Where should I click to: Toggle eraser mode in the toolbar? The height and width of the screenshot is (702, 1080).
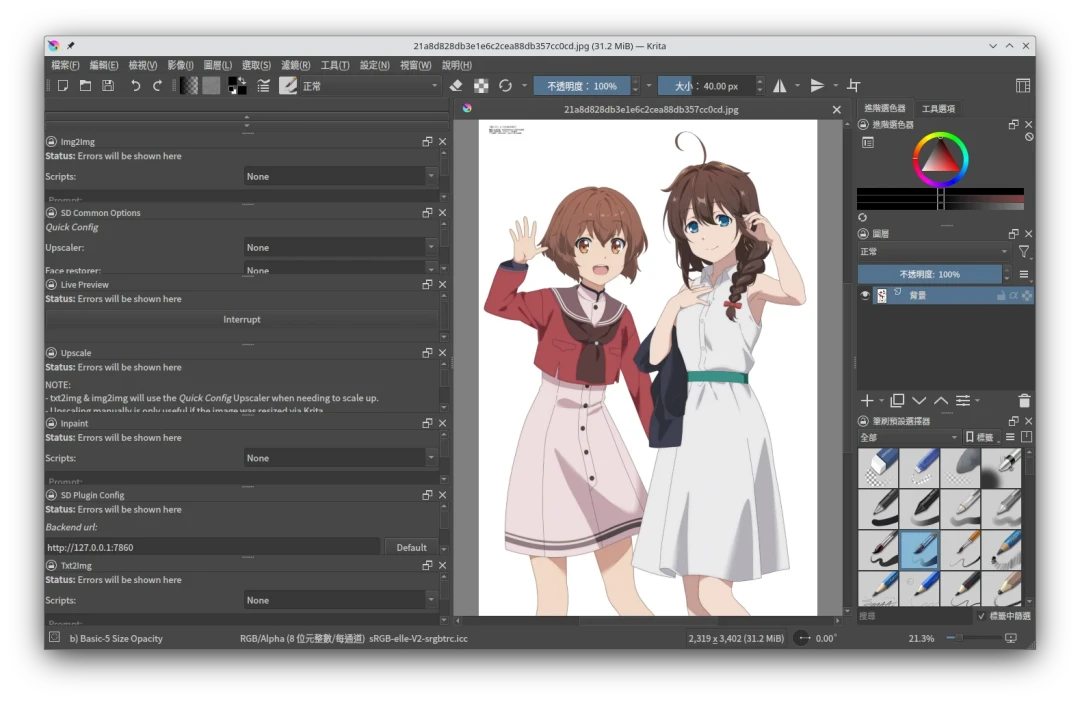[x=456, y=86]
